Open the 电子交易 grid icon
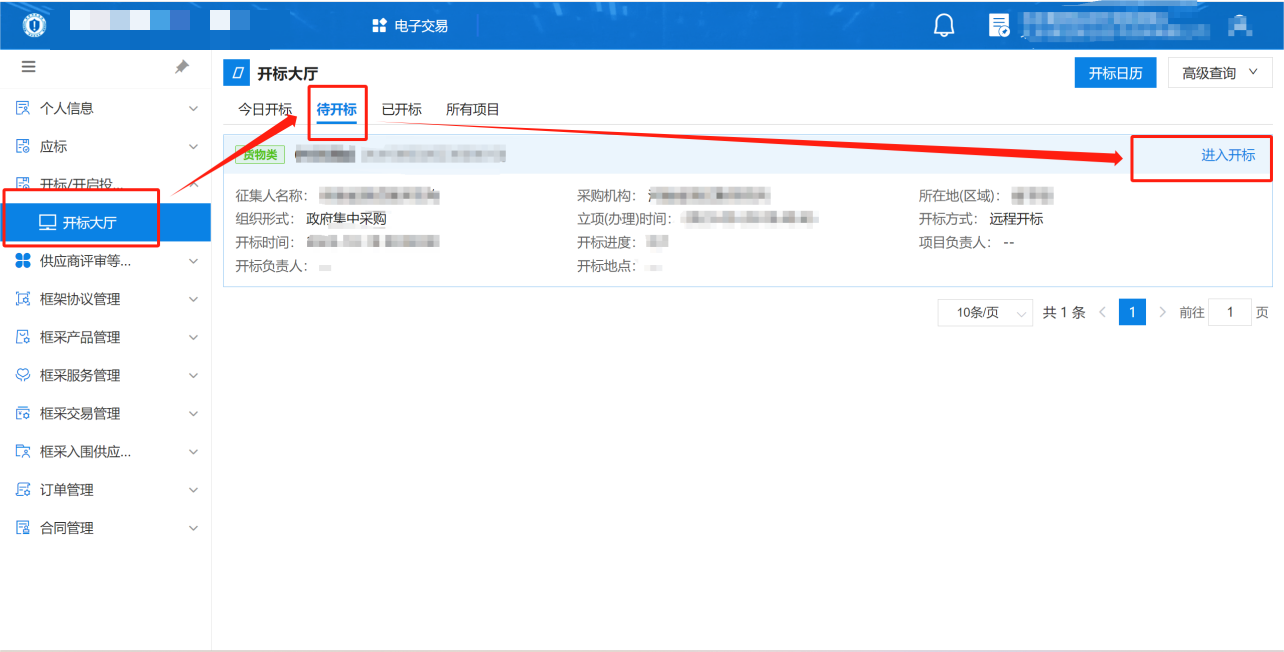This screenshot has height=652, width=1284. (379, 25)
